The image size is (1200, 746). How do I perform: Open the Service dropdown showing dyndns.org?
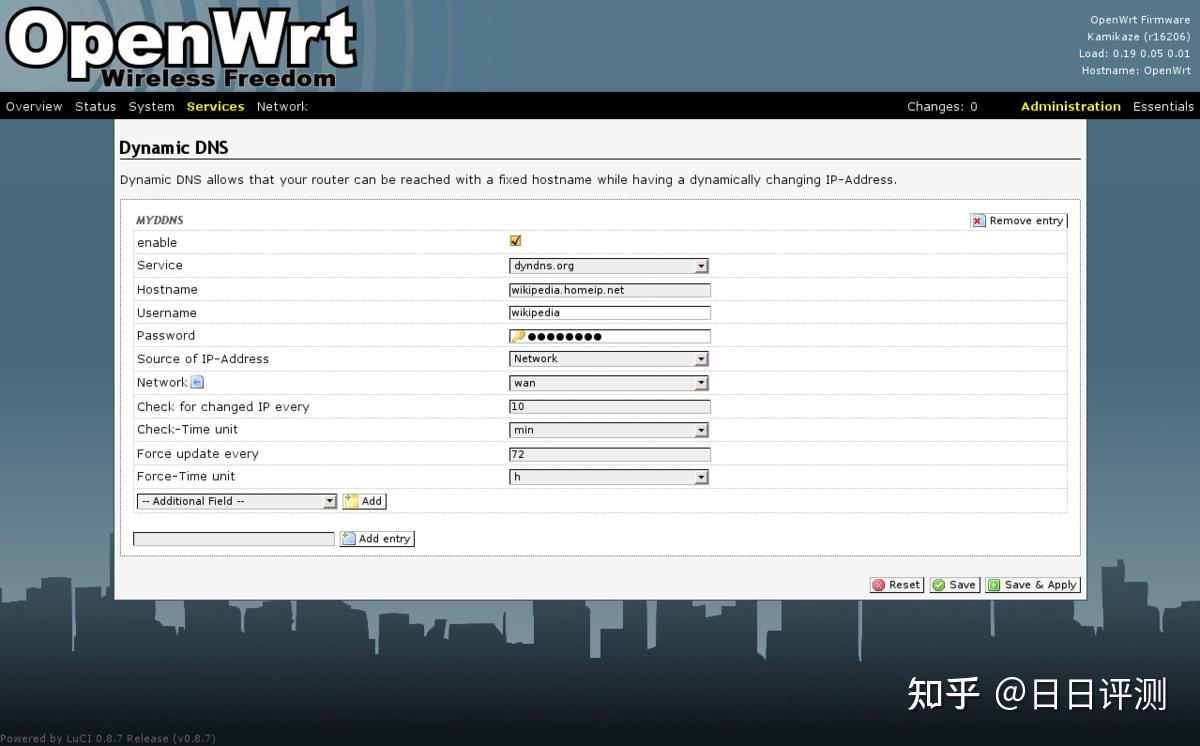pos(702,265)
